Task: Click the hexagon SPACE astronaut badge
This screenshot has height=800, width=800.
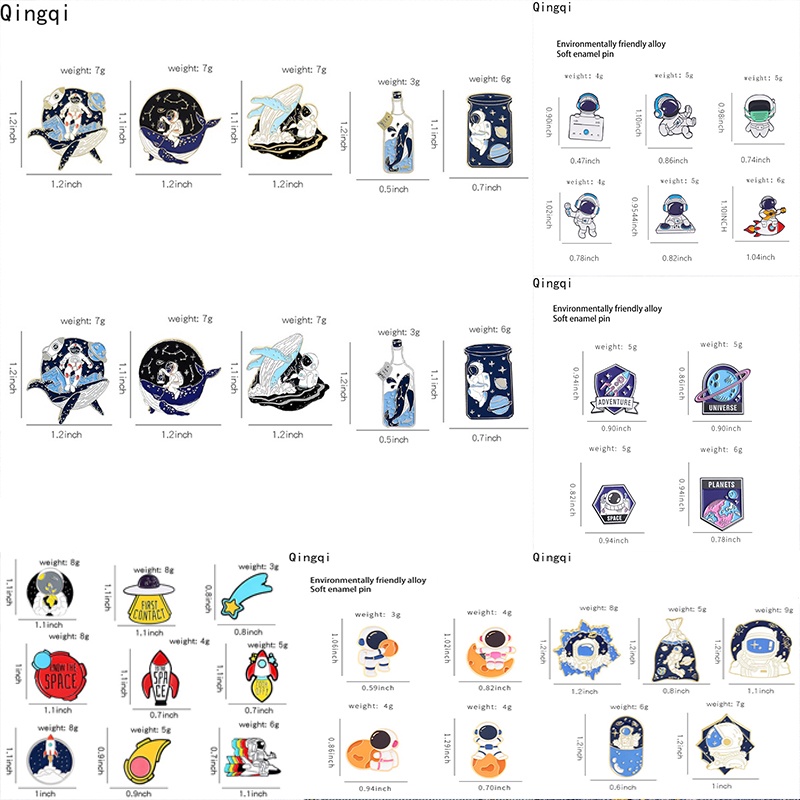Action: coord(614,504)
